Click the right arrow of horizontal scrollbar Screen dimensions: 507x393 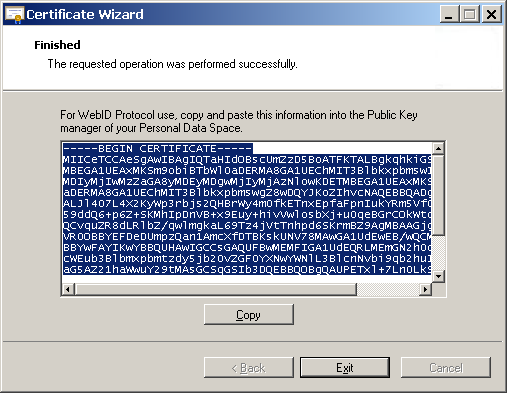click(425, 289)
